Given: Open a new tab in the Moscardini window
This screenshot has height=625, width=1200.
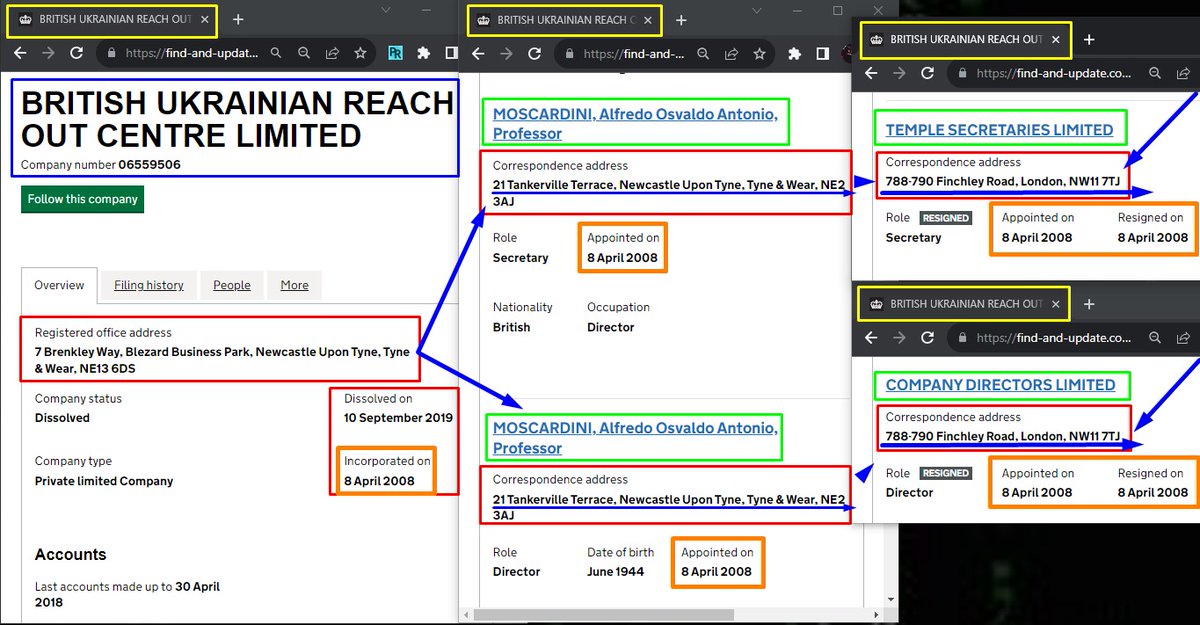Looking at the screenshot, I should click(681, 20).
